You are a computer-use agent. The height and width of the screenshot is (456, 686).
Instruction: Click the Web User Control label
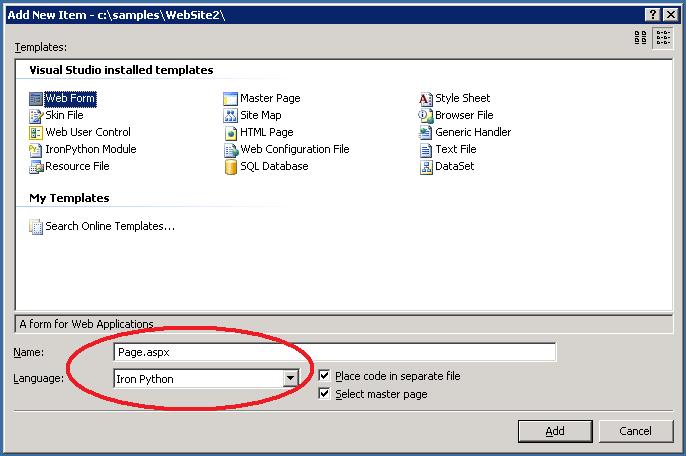(88, 132)
